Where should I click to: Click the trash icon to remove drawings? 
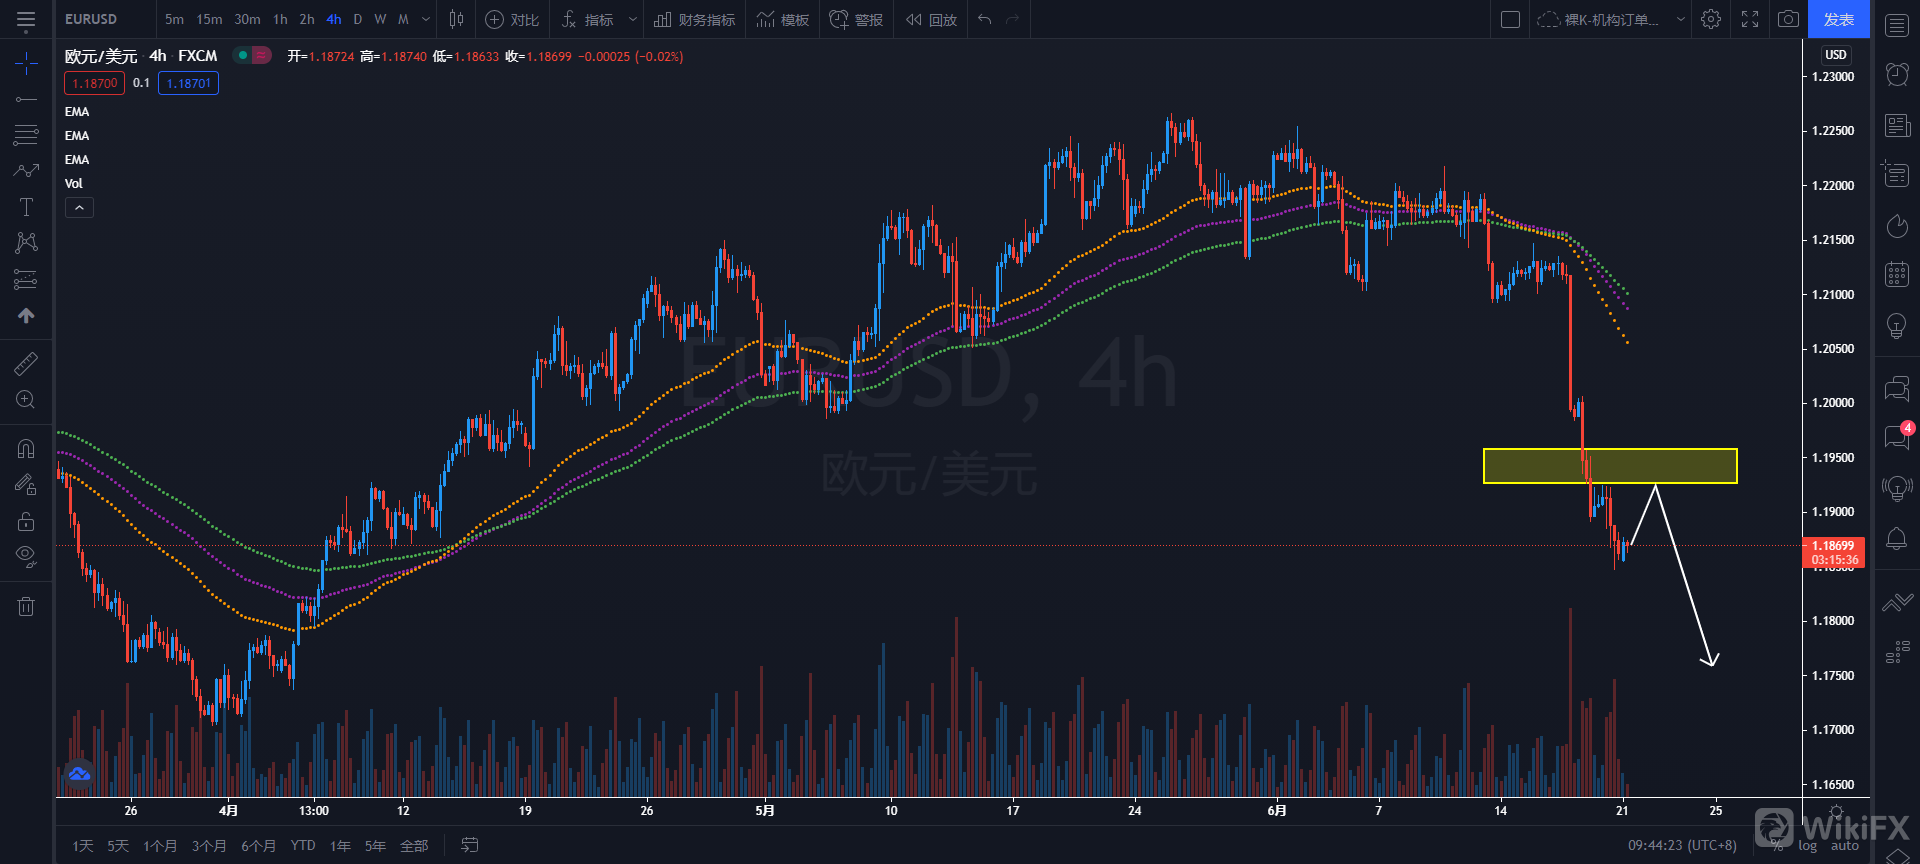pos(26,606)
